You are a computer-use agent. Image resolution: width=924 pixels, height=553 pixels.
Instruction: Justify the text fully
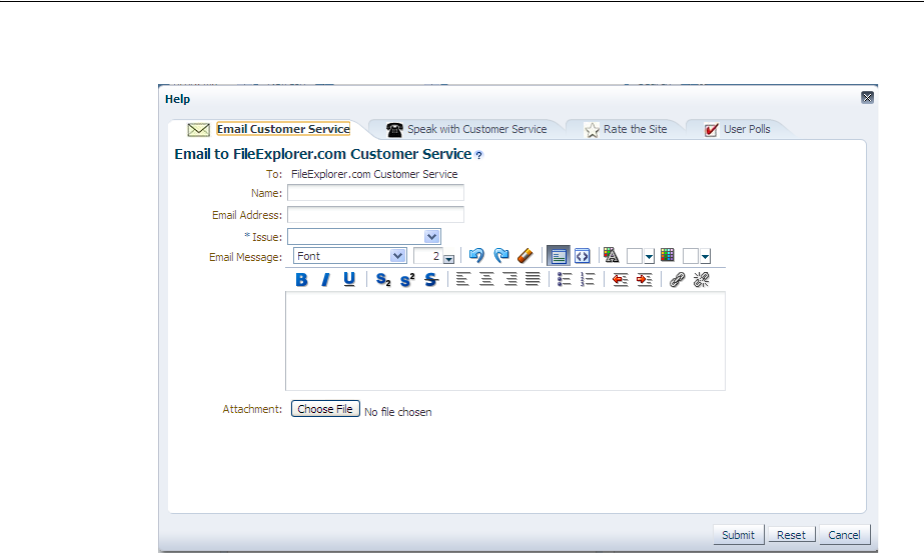pos(533,279)
